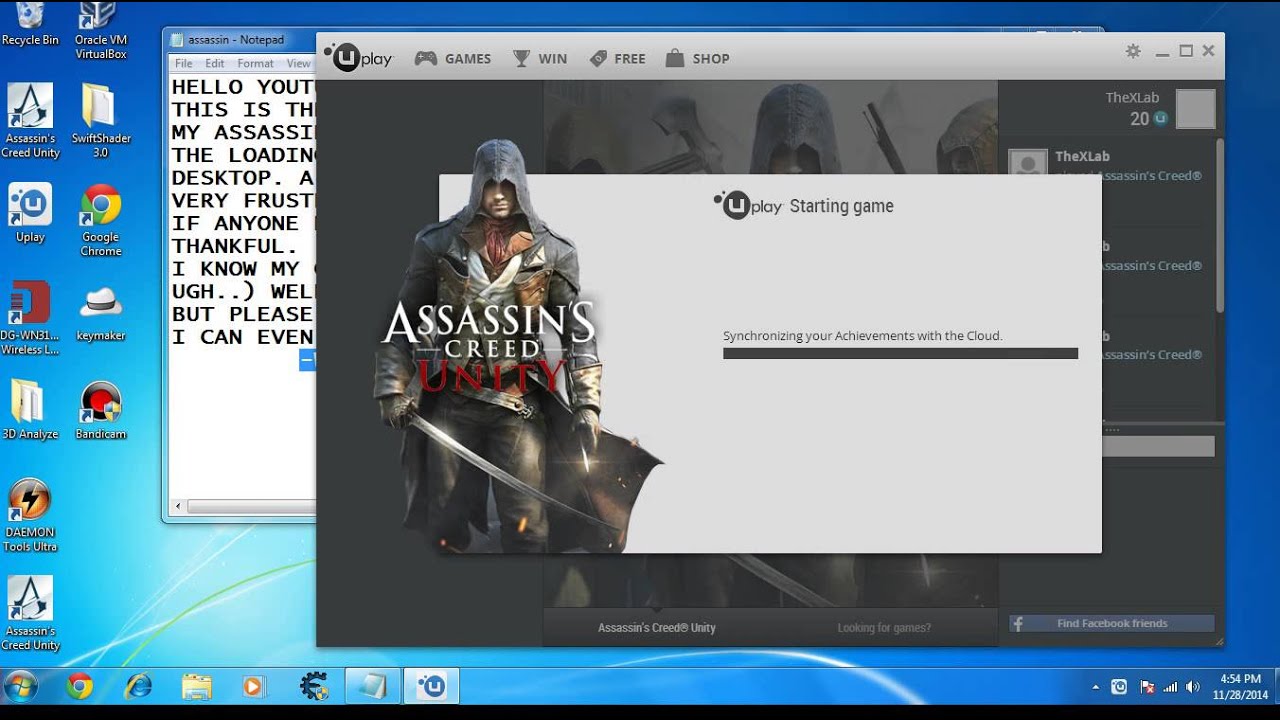This screenshot has height=720, width=1280.
Task: Click the Find Facebook friends button
Action: 1112,623
